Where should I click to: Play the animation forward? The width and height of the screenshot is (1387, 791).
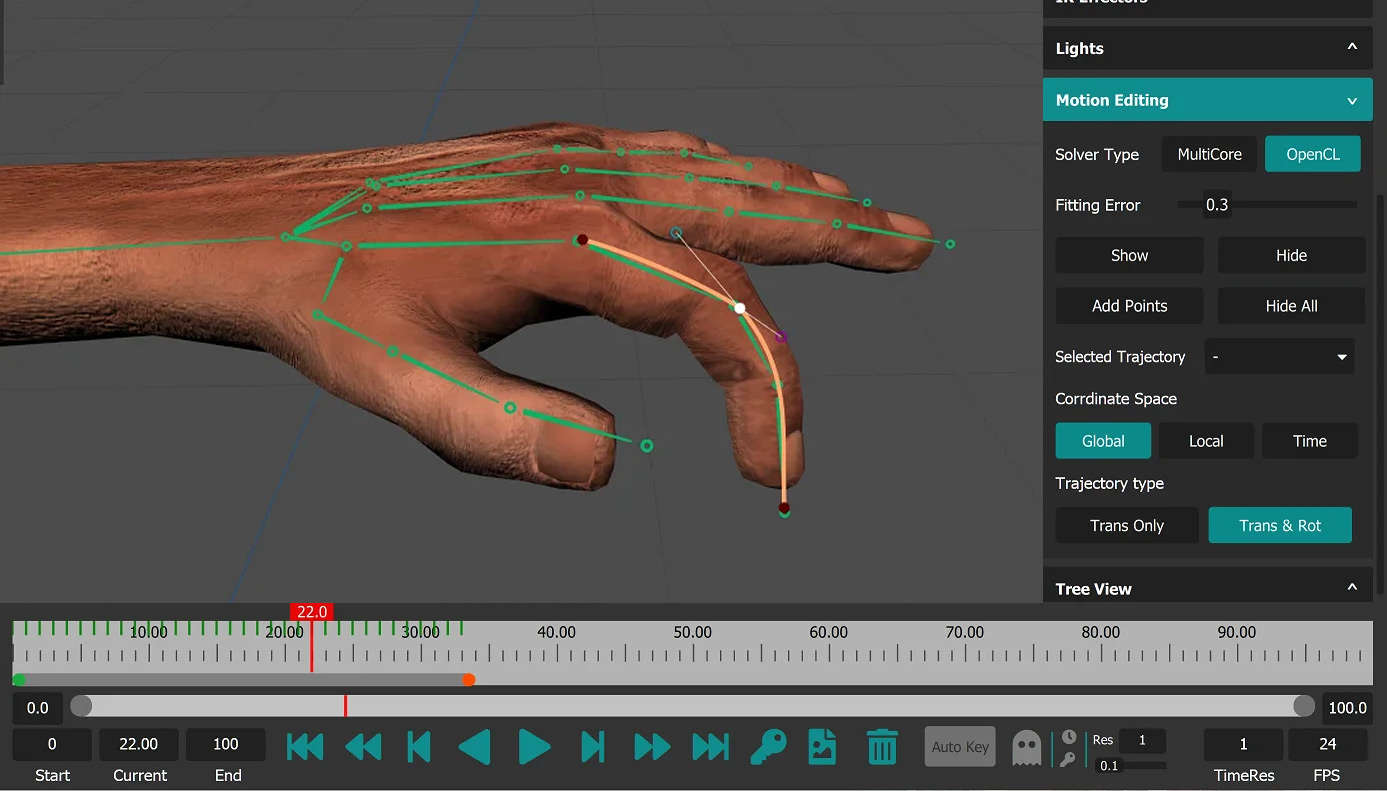(x=535, y=747)
